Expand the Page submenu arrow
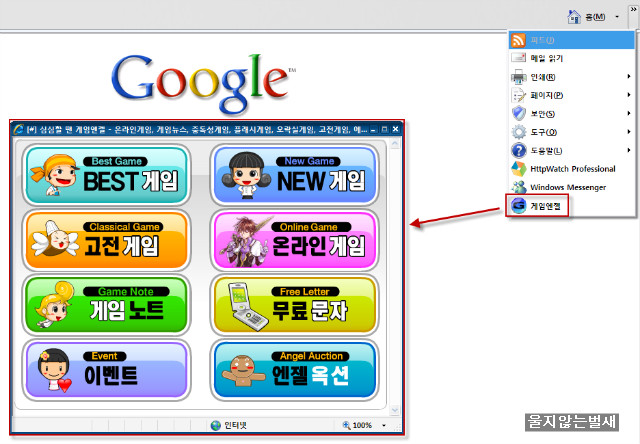The height and width of the screenshot is (444, 640). 629,95
